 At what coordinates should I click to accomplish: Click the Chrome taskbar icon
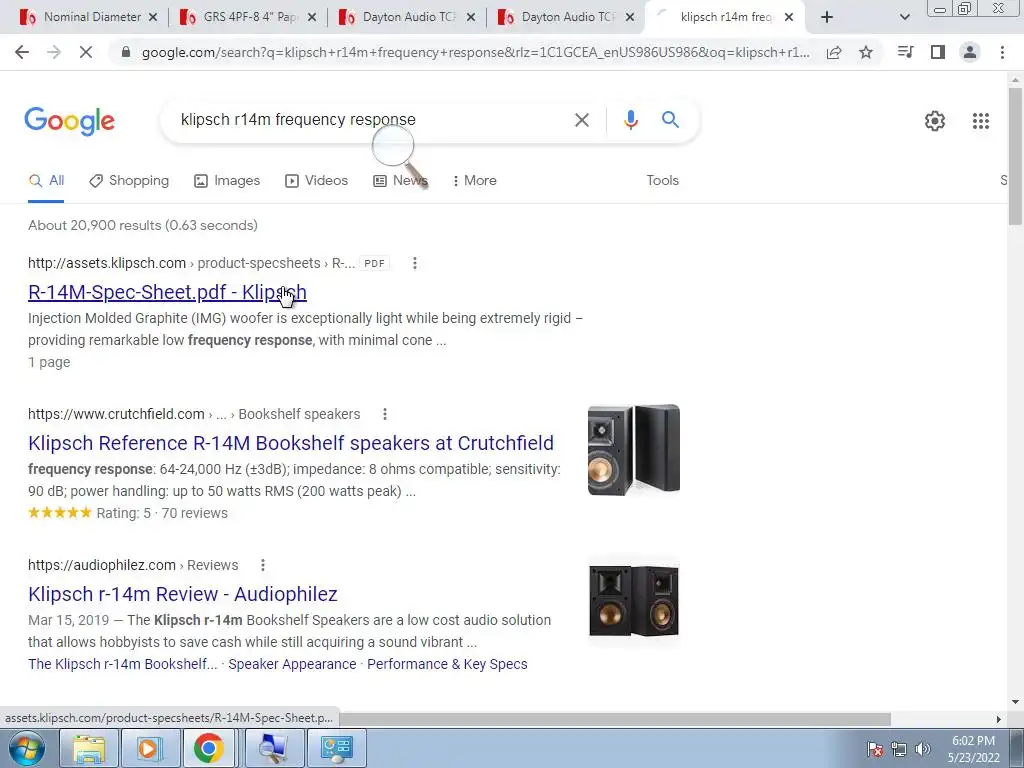tap(208, 748)
